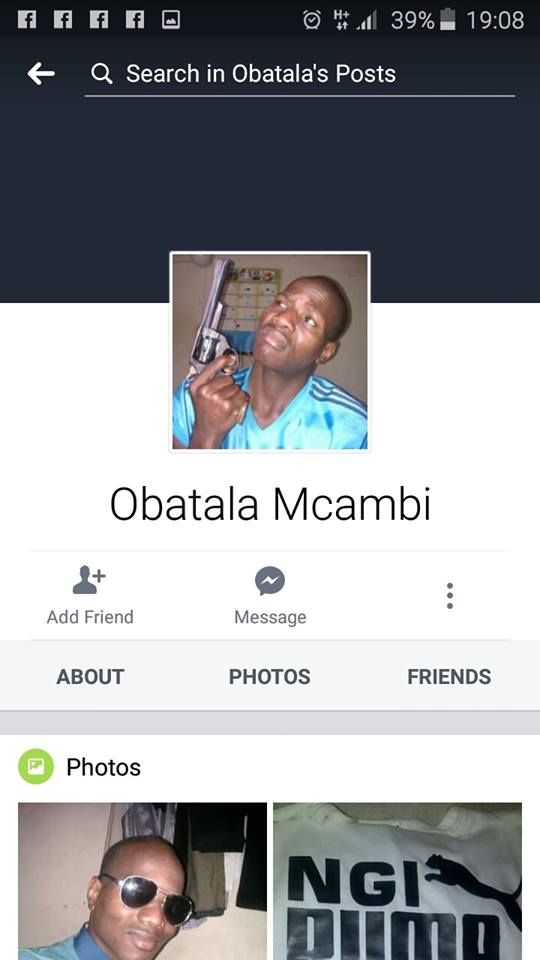Tap the Photos section heading text

pos(103,767)
